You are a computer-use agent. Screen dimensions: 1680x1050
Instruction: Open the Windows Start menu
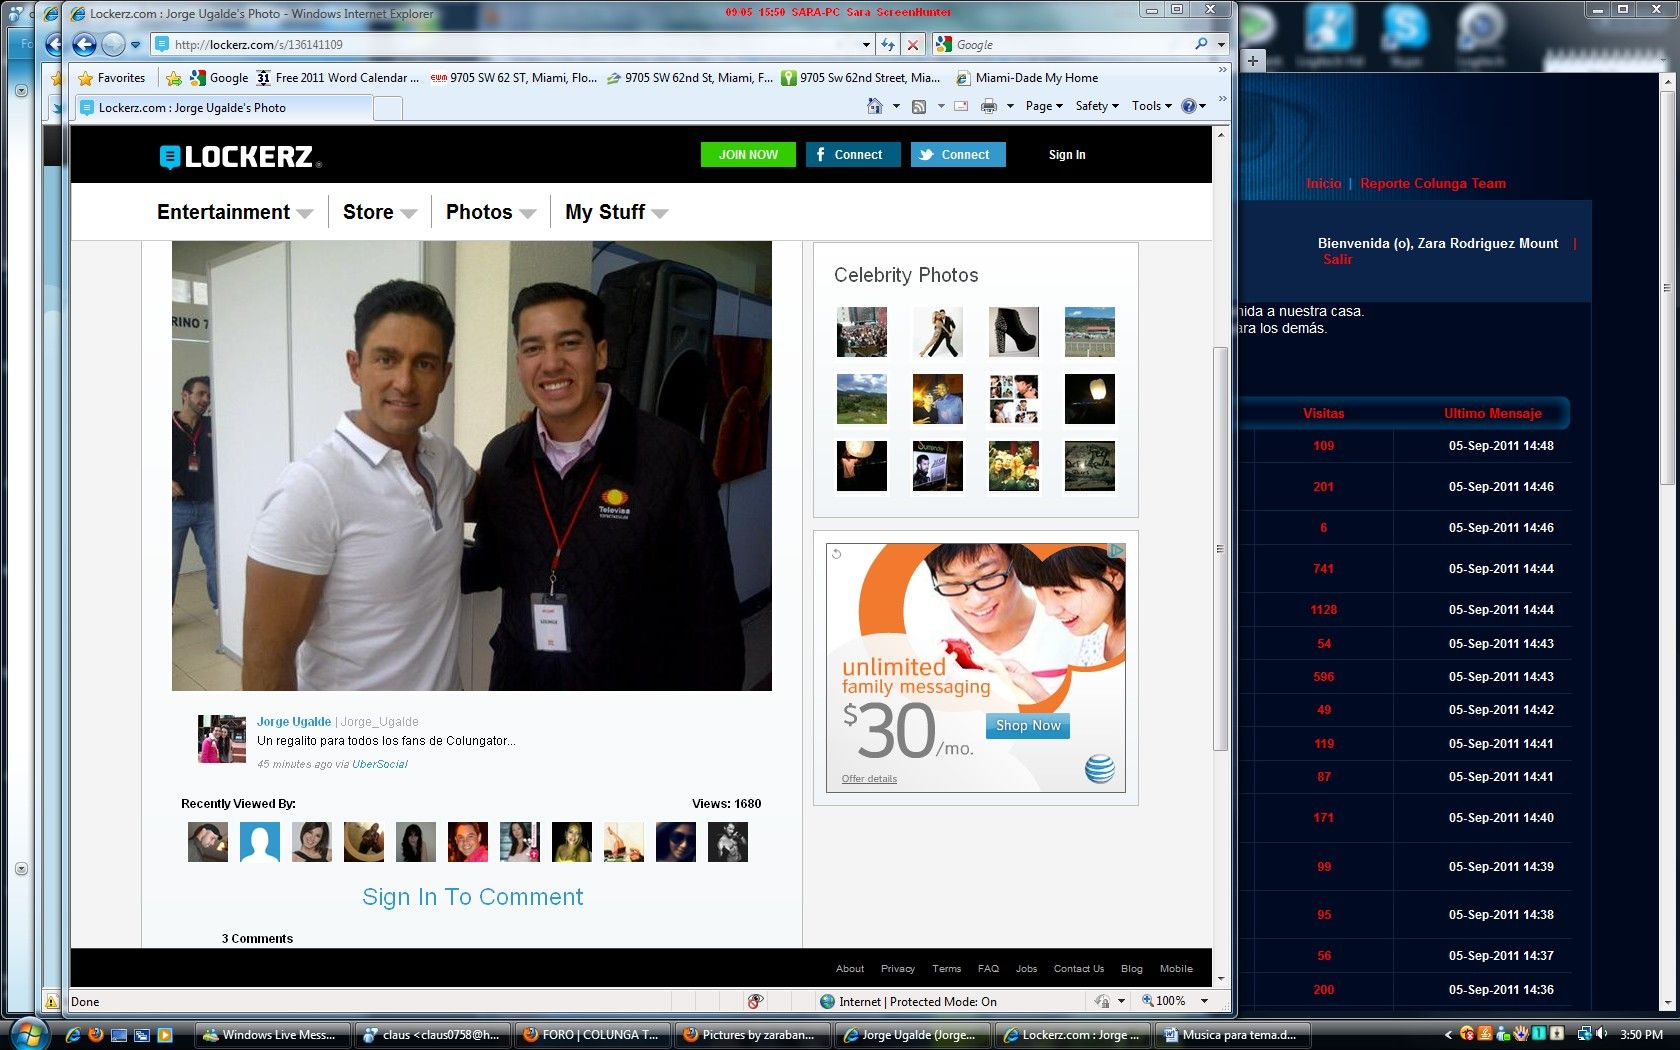27,1034
